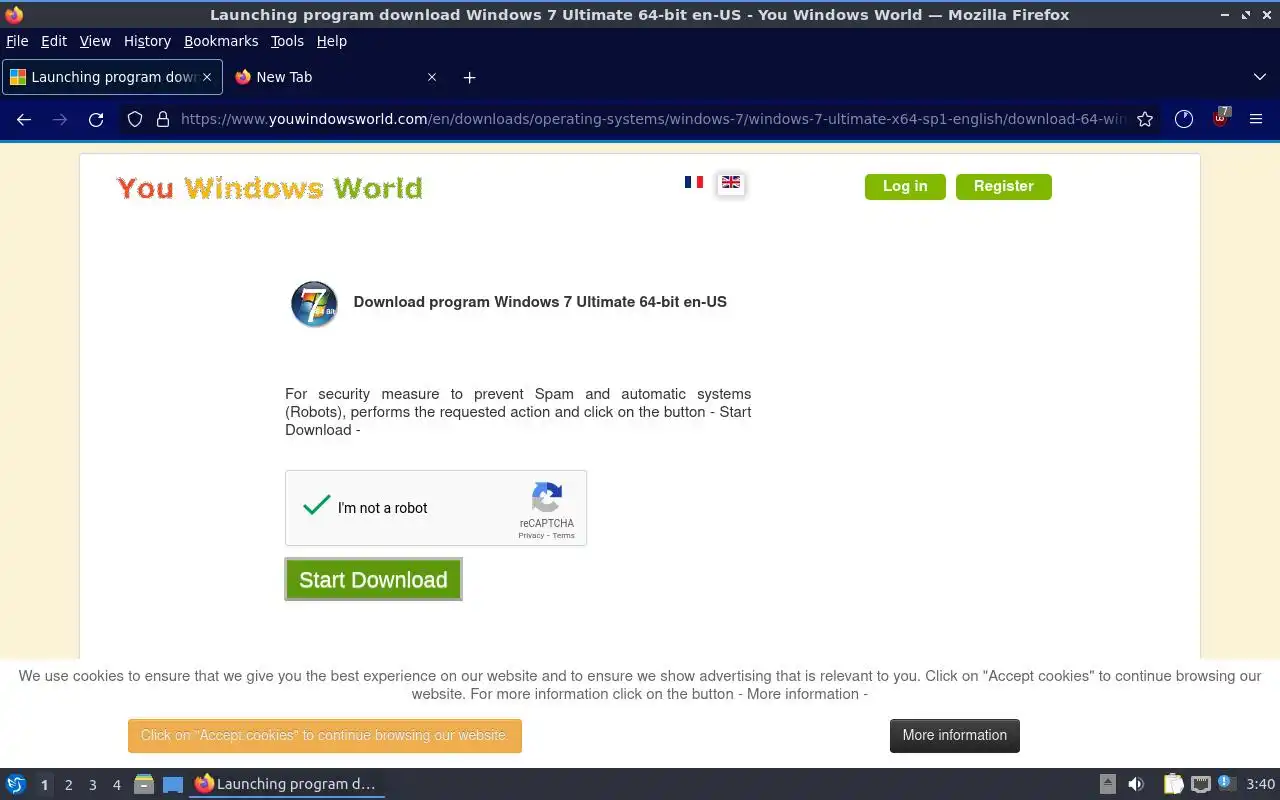Click the reCAPTCHA logo
This screenshot has height=800, width=1280.
(547, 498)
